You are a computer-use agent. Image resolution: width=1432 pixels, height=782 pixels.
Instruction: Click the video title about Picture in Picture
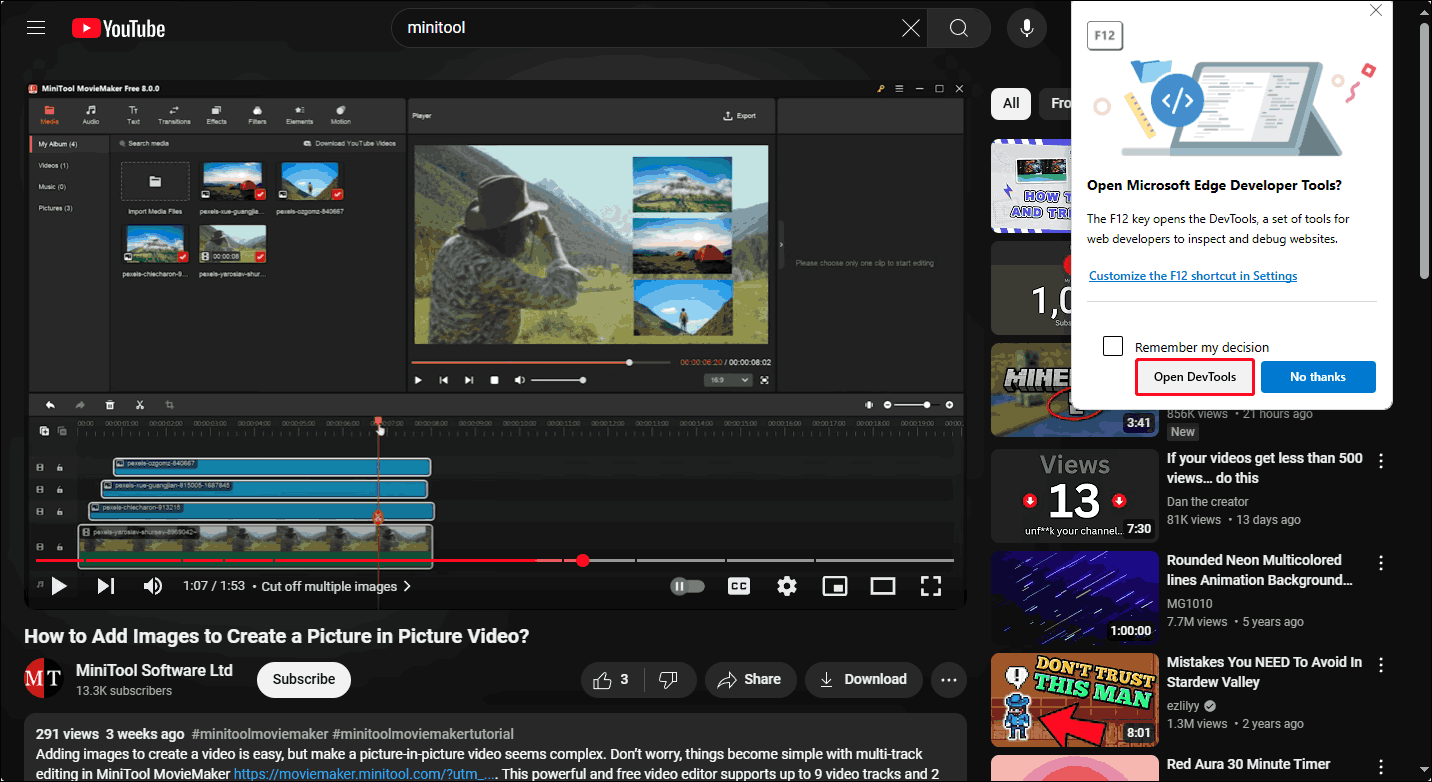click(277, 636)
